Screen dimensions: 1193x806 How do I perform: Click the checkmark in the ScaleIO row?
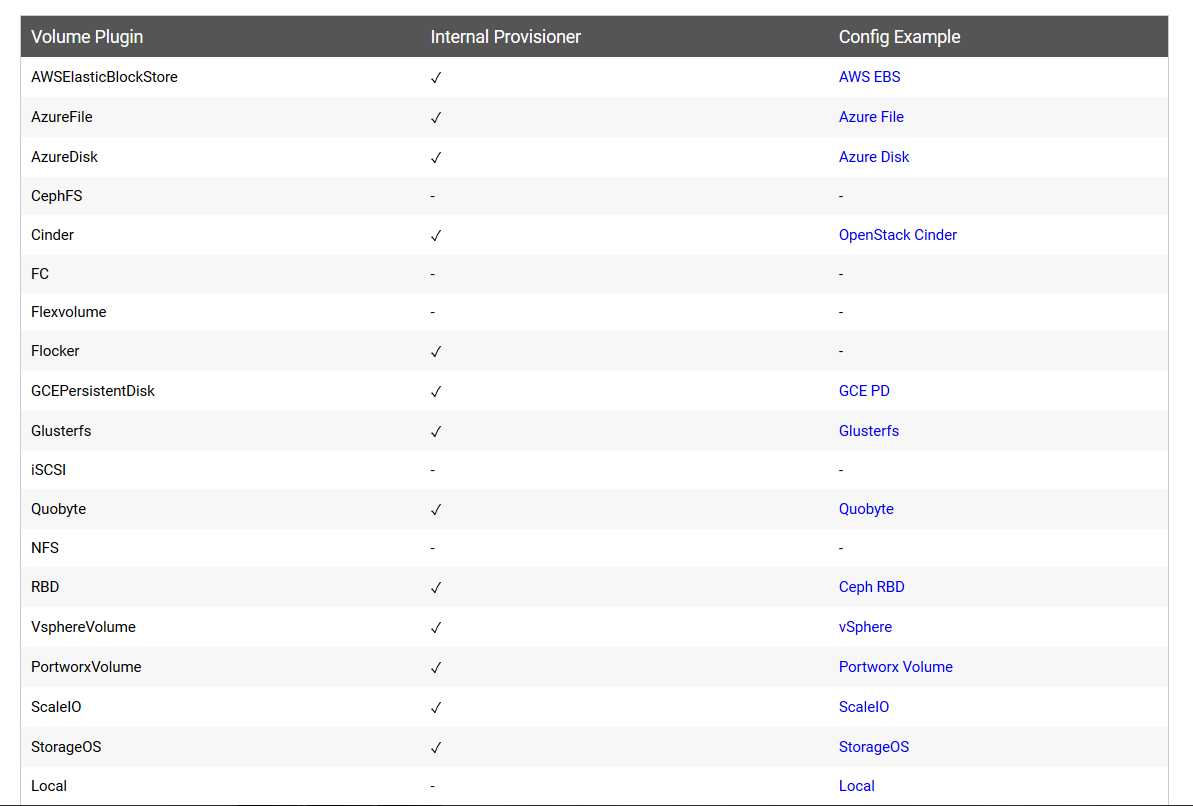[x=436, y=708]
